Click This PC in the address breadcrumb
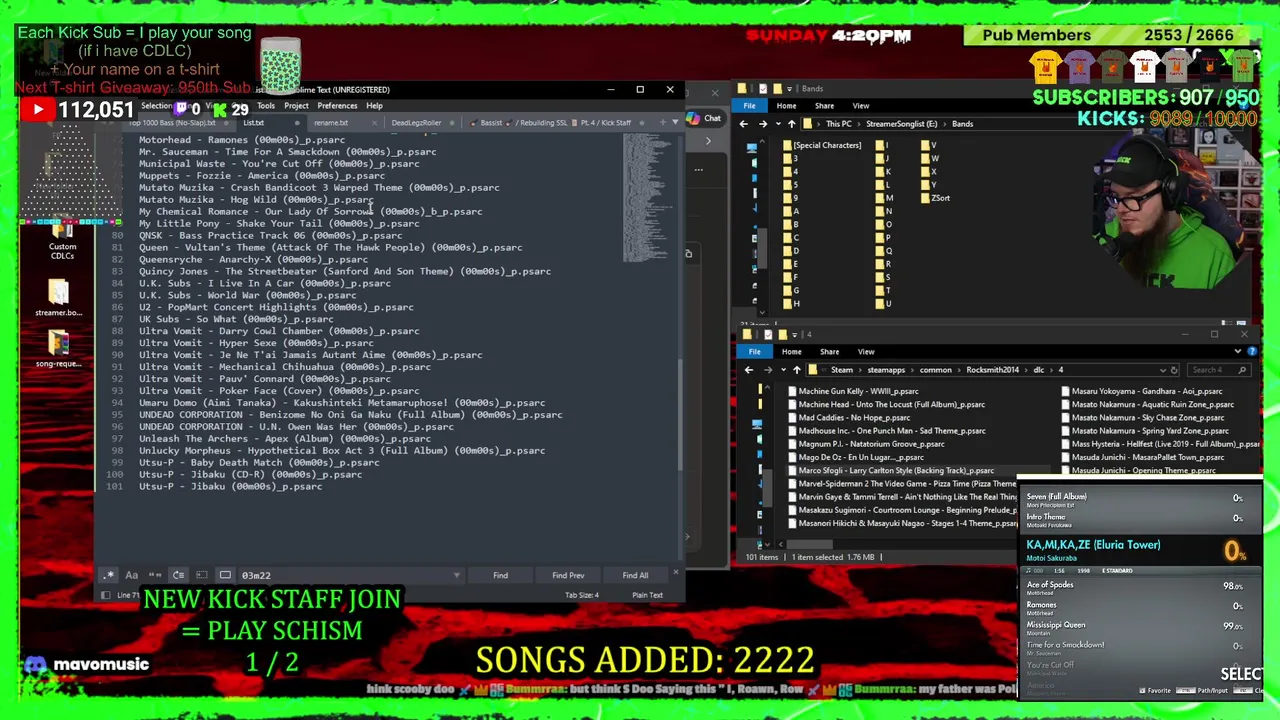Screen dimensions: 1280x720 [x=839, y=124]
